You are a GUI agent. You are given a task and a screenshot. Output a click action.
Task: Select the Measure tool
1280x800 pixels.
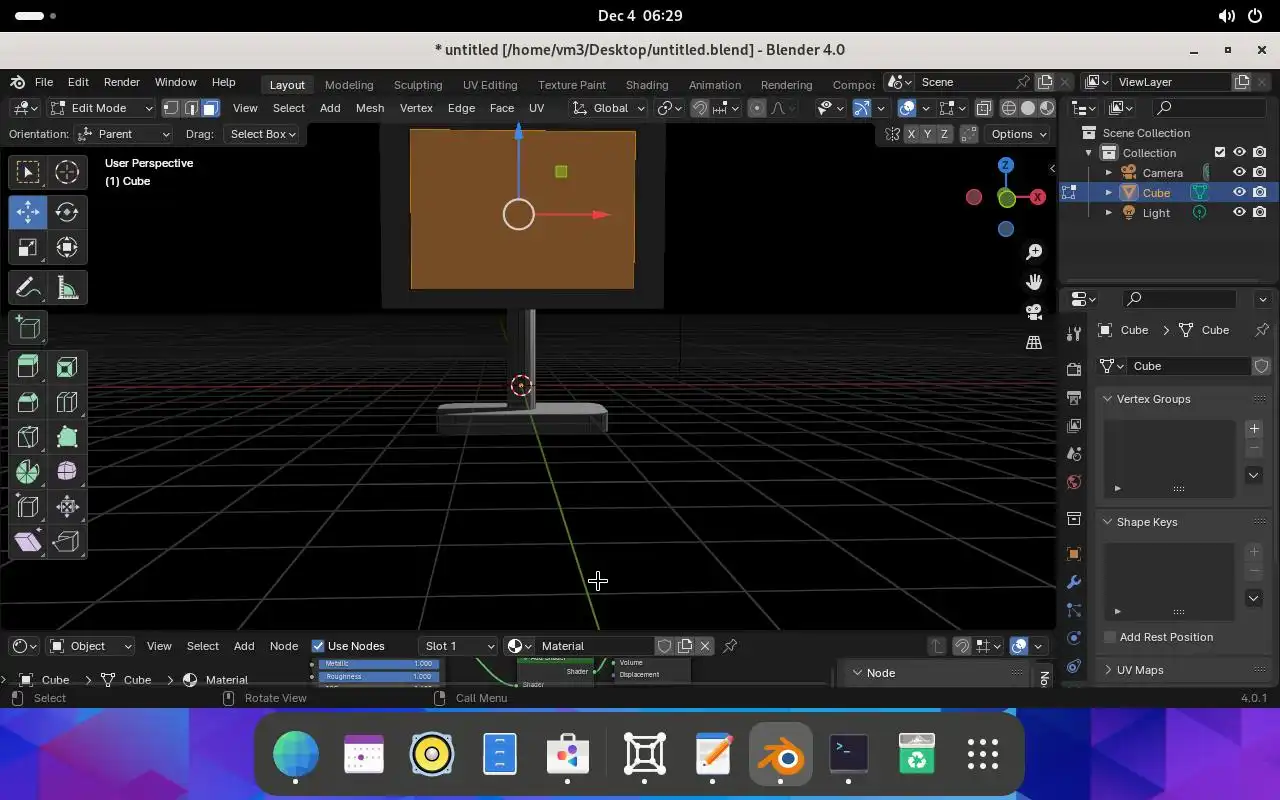tap(67, 288)
